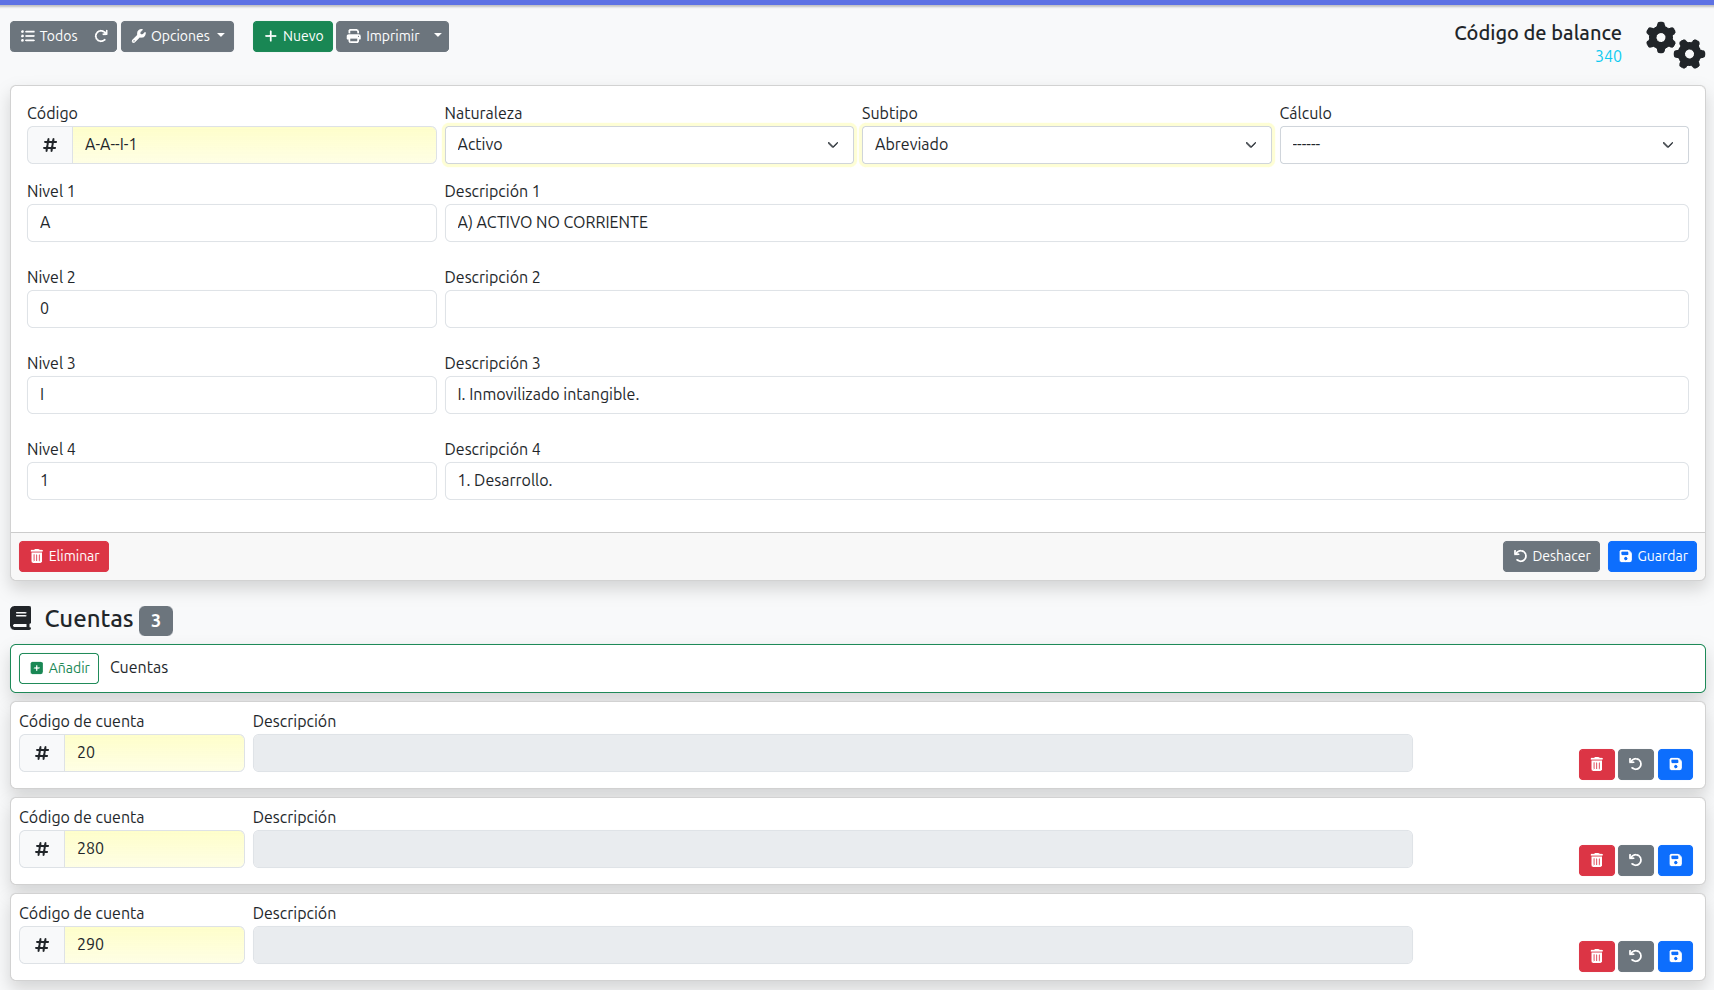Image resolution: width=1714 pixels, height=990 pixels.
Task: Delete the account row with code 20
Action: [1596, 764]
